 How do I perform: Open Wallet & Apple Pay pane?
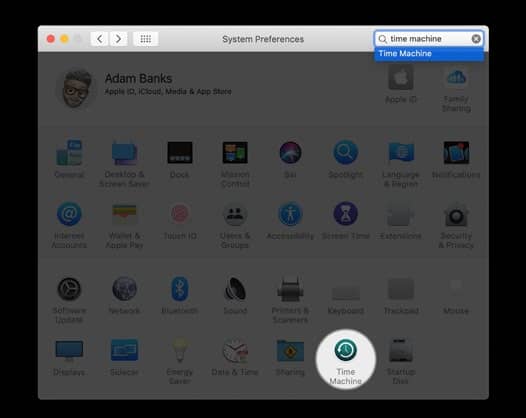tap(124, 225)
